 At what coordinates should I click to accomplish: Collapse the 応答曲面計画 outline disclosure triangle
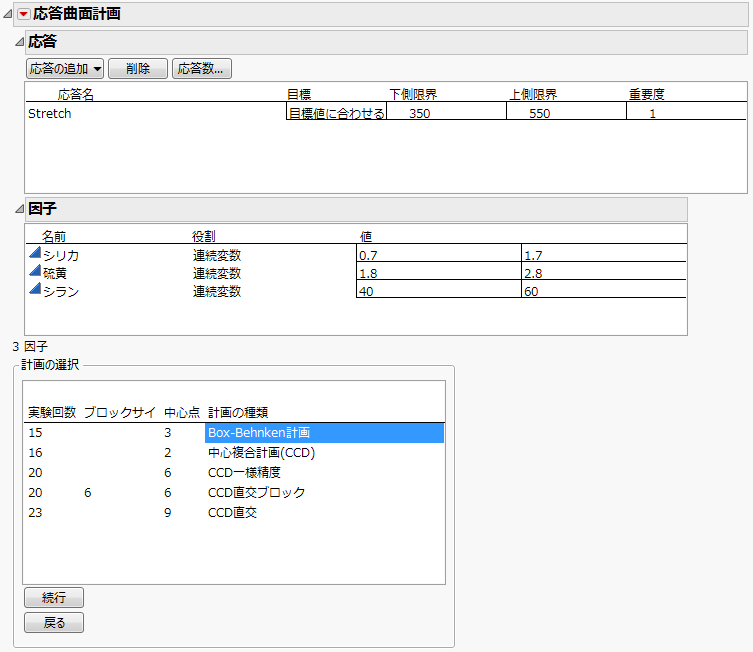[x=8, y=14]
